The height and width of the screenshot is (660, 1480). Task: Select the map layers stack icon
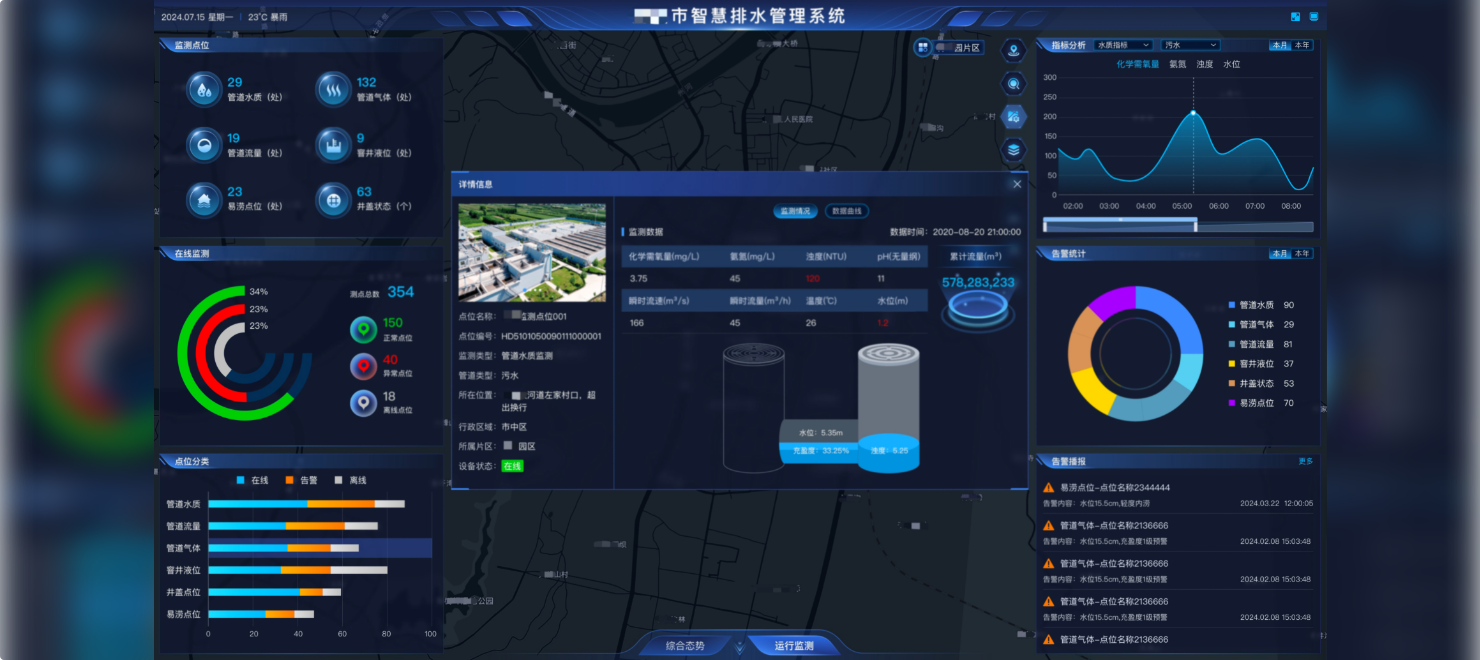tap(1014, 150)
